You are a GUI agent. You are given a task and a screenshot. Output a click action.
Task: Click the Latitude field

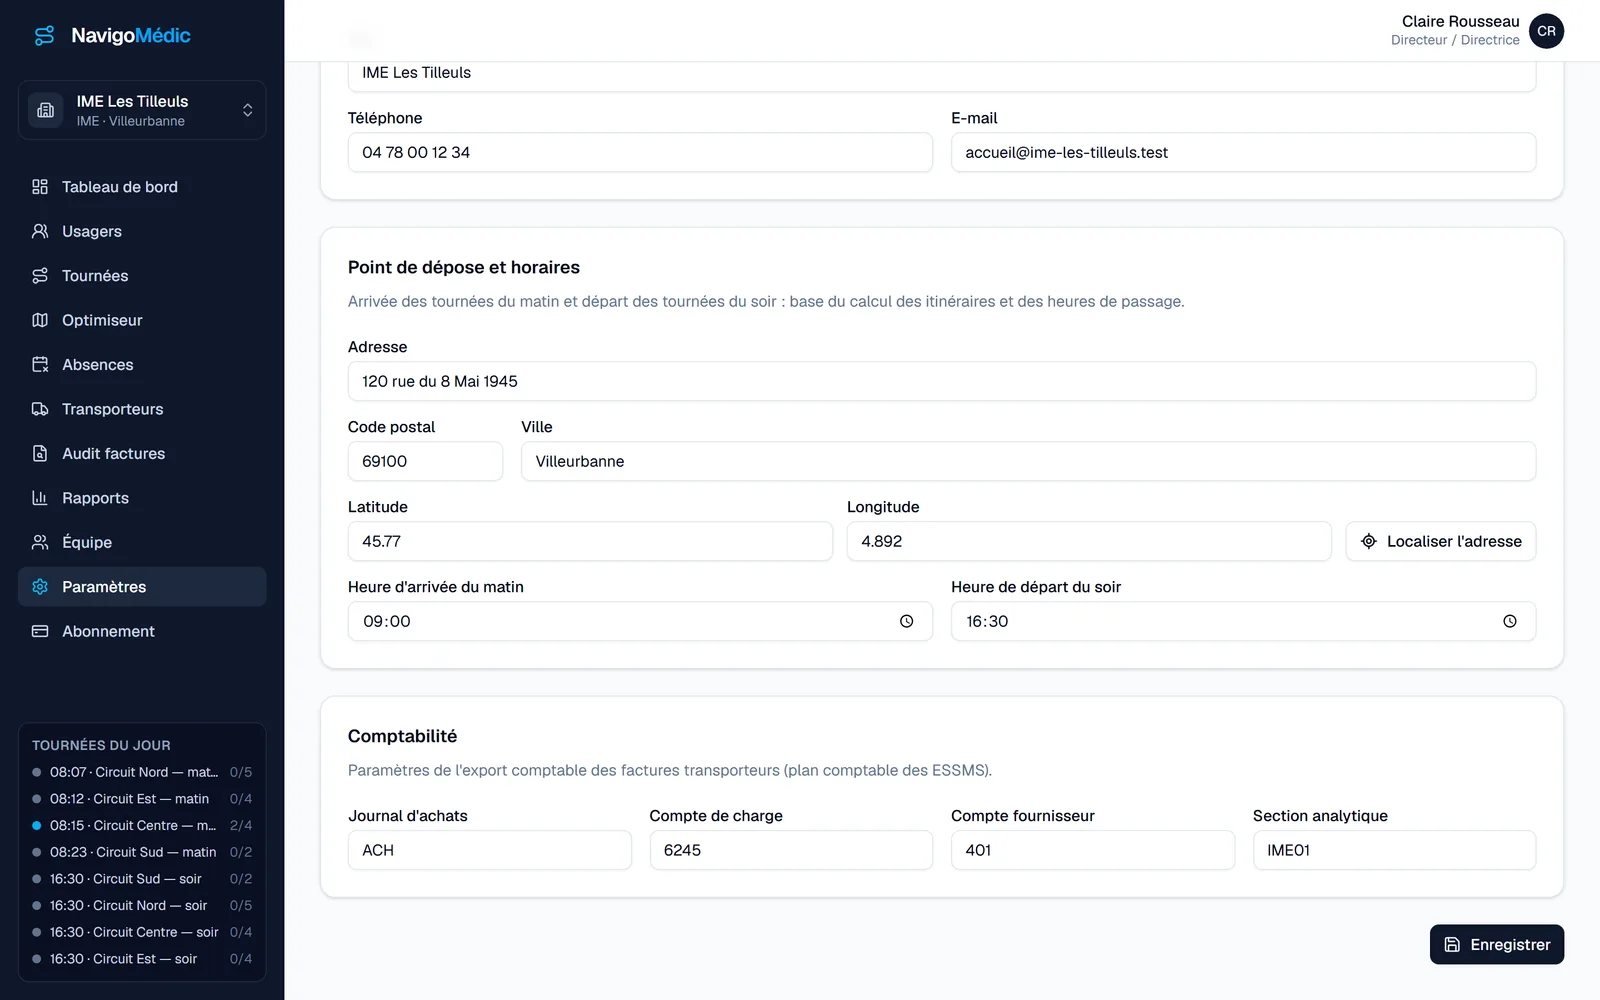590,541
